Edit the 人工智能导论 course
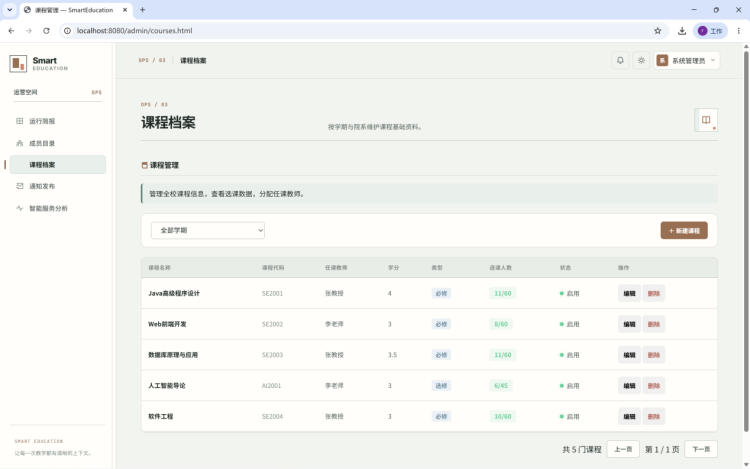This screenshot has height=469, width=750. (x=629, y=385)
